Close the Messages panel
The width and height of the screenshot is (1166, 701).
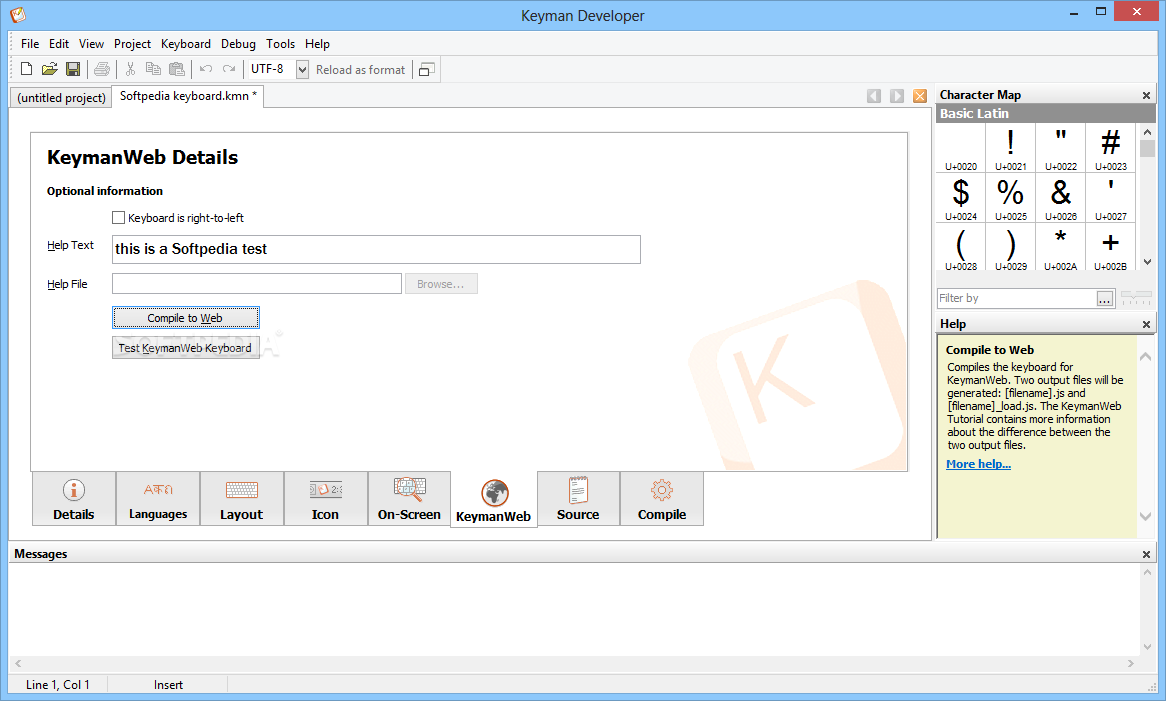(x=1146, y=554)
